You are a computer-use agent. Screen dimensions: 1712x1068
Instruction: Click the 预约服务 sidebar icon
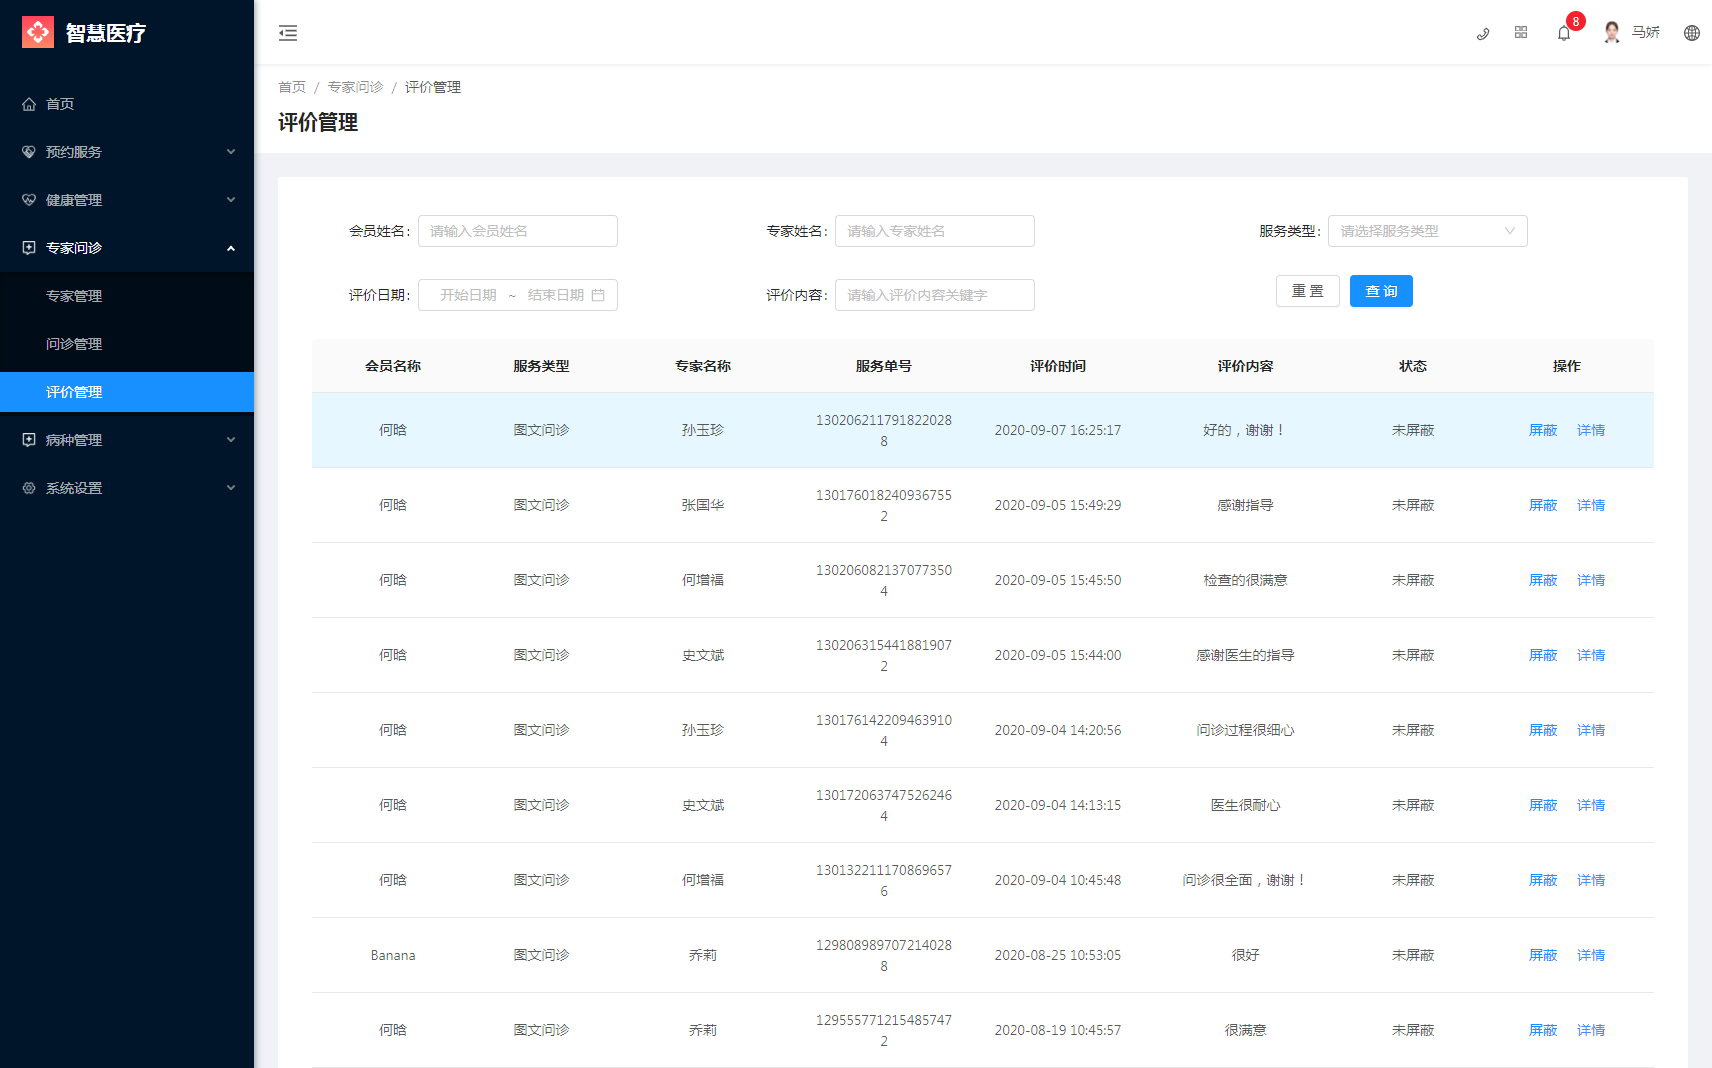pyautogui.click(x=29, y=152)
